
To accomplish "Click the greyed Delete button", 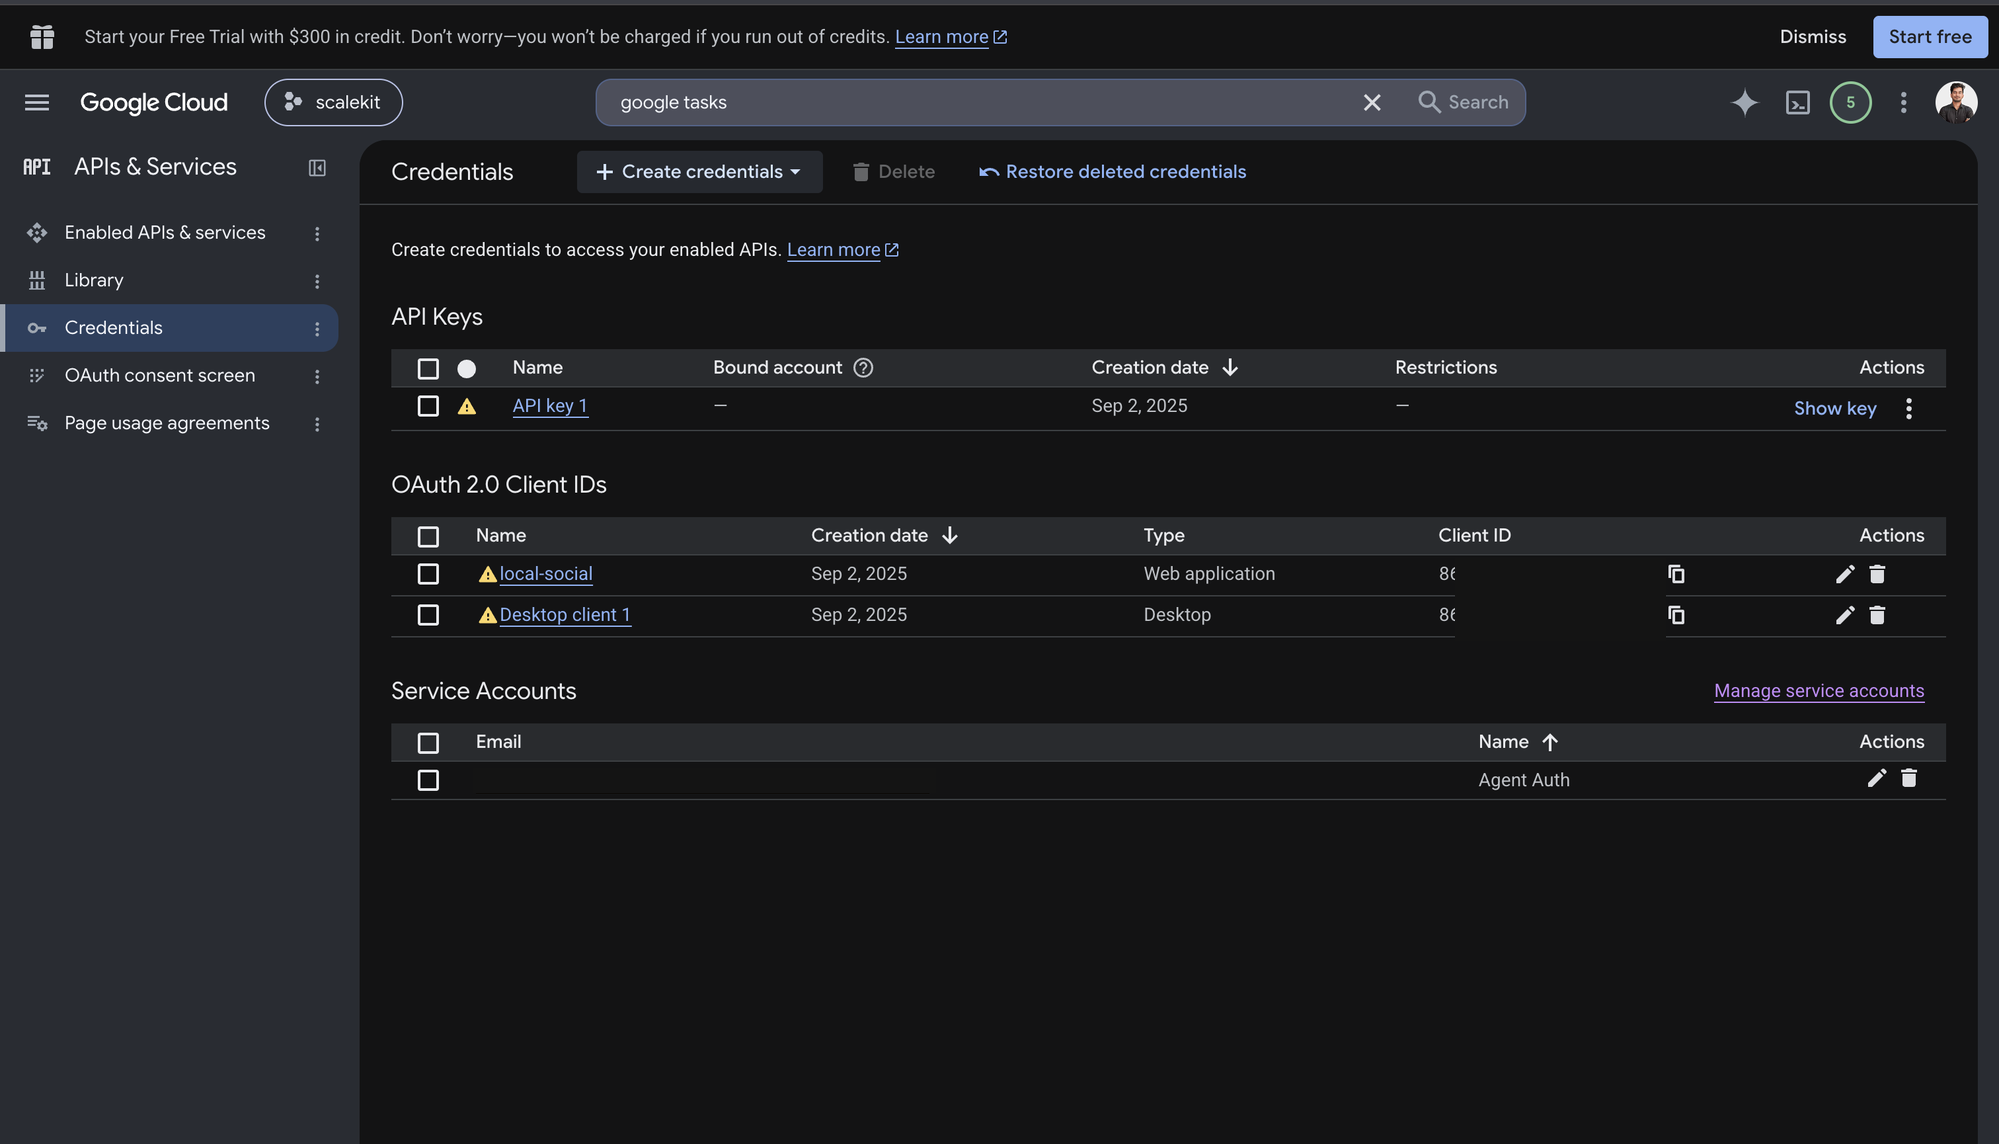I will pos(893,172).
